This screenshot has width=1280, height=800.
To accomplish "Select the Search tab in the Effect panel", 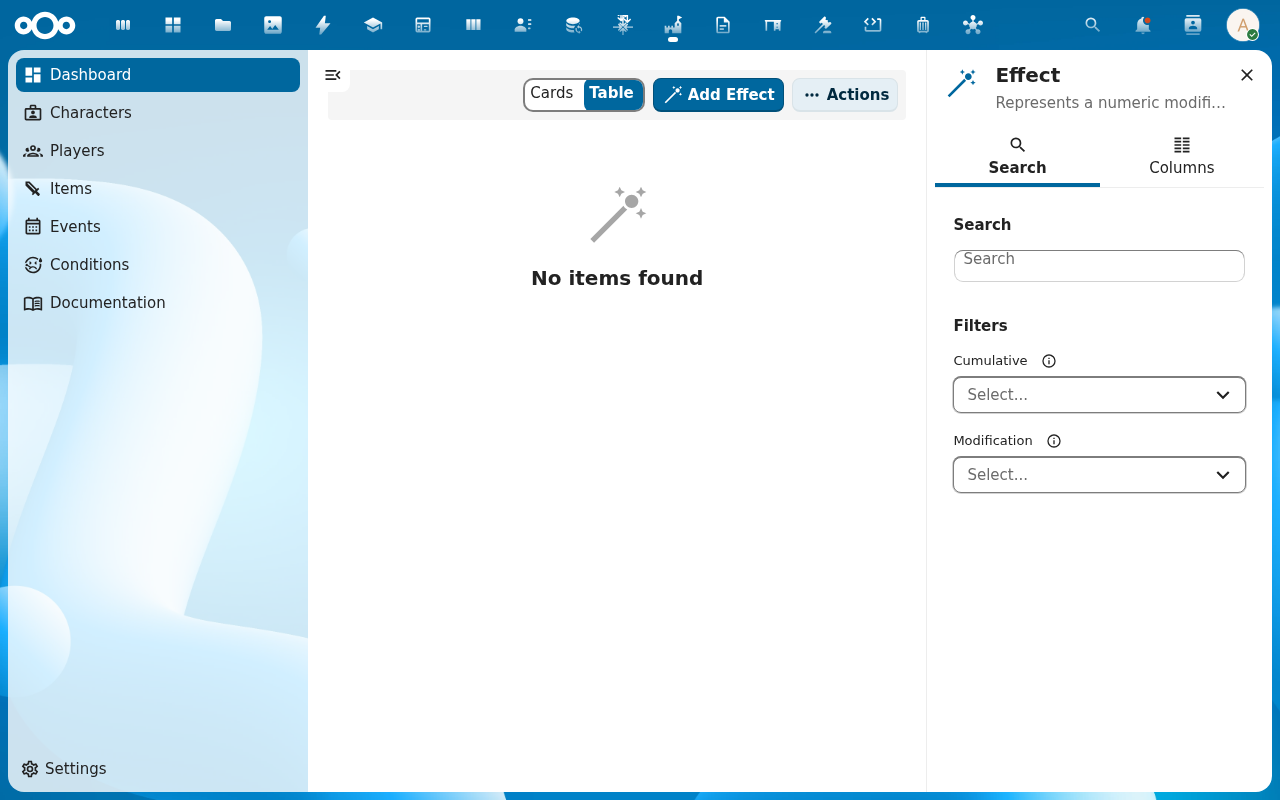I will (1017, 157).
